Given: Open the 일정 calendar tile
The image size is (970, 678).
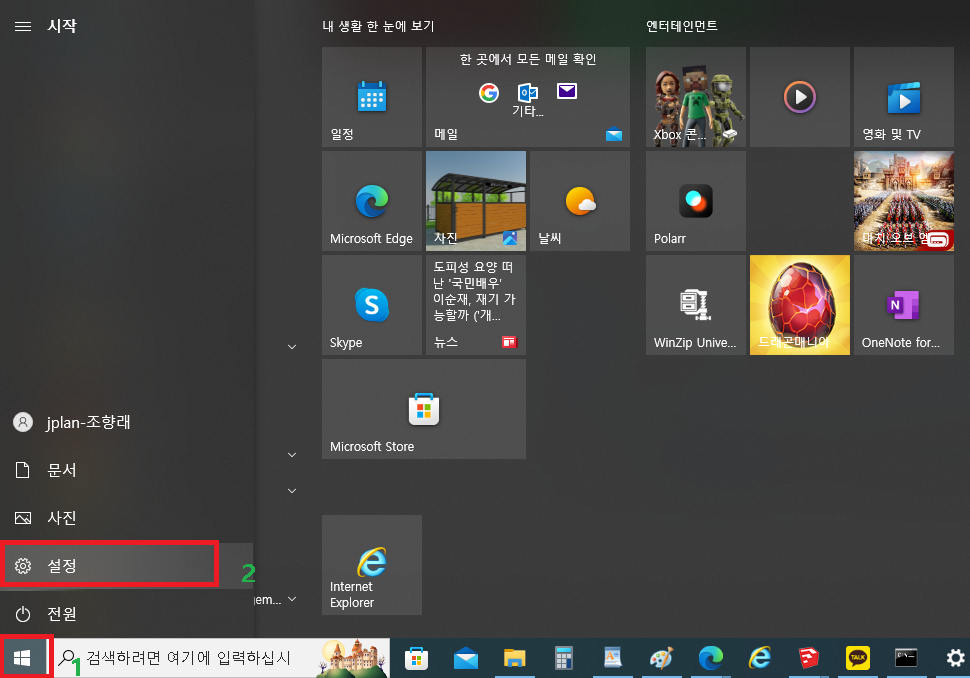Looking at the screenshot, I should 372,97.
